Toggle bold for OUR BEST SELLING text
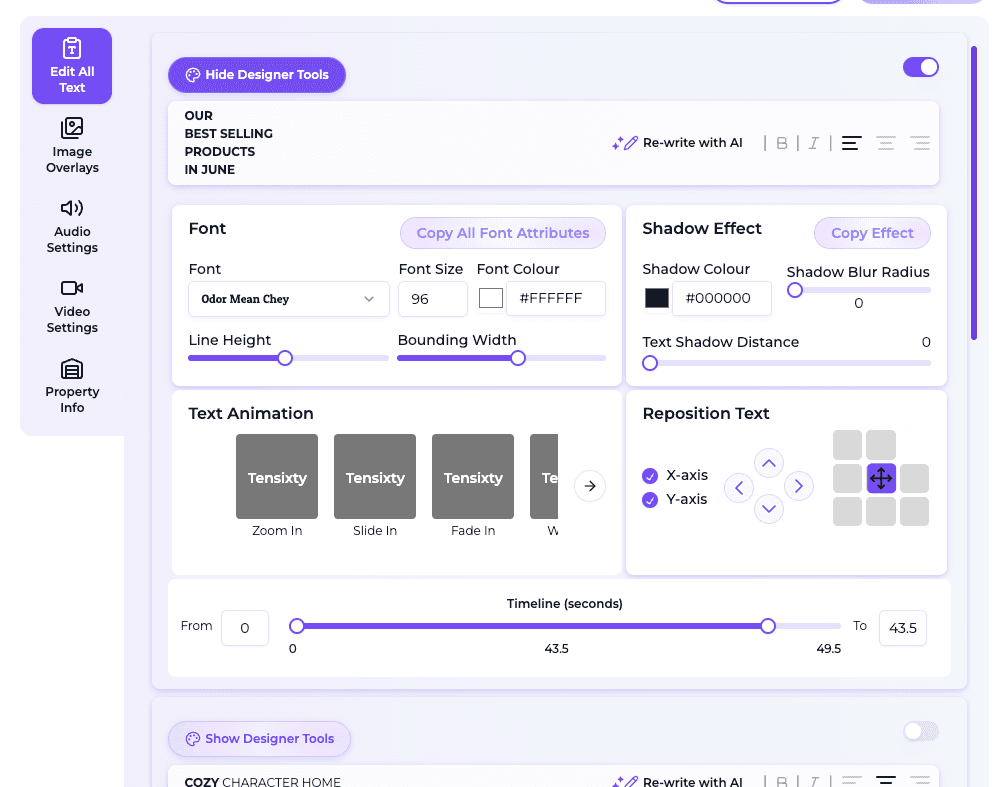This screenshot has height=787, width=1005. pyautogui.click(x=781, y=143)
